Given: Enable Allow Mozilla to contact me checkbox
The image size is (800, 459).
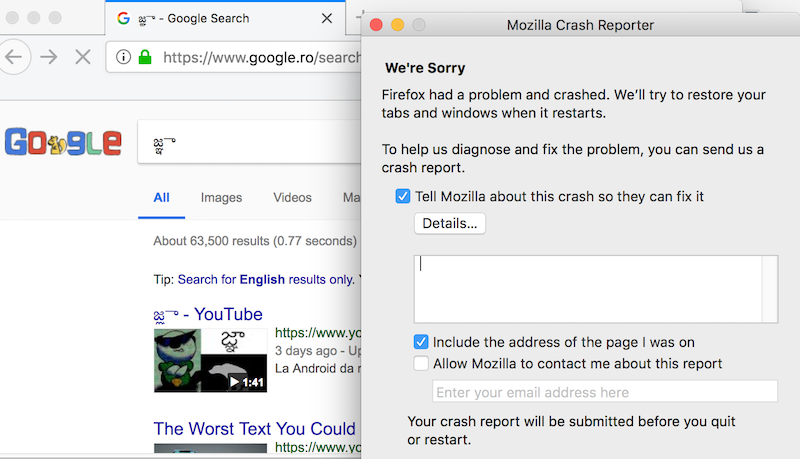Looking at the screenshot, I should click(421, 363).
